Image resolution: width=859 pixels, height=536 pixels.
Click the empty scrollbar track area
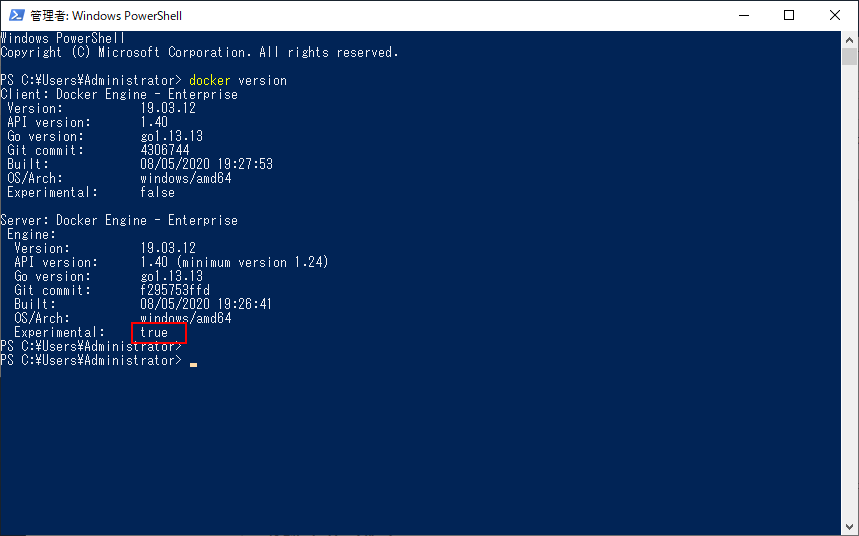[849, 290]
